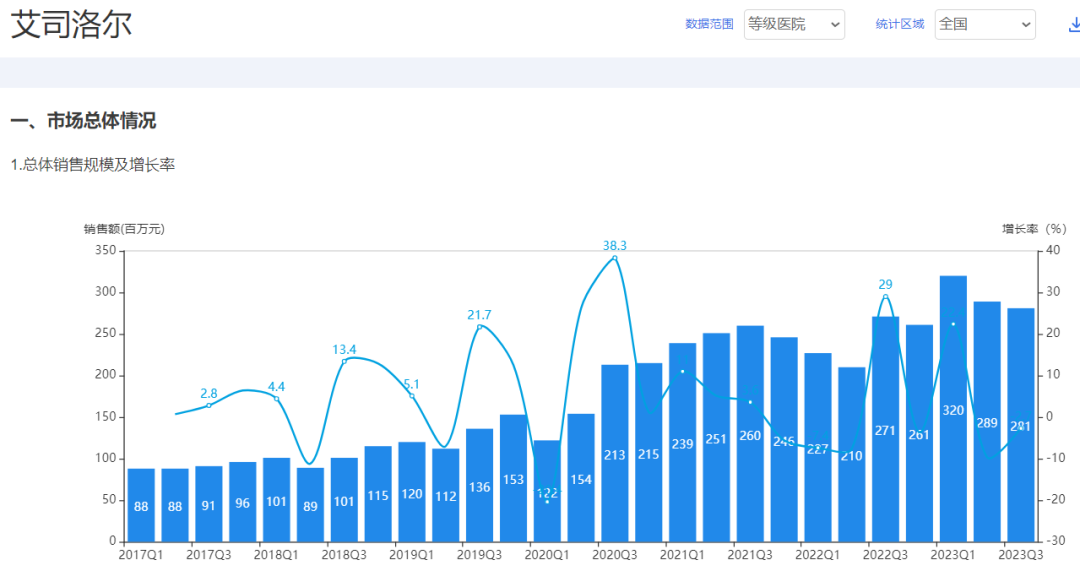Click the 38.3 growth rate peak point

click(615, 258)
